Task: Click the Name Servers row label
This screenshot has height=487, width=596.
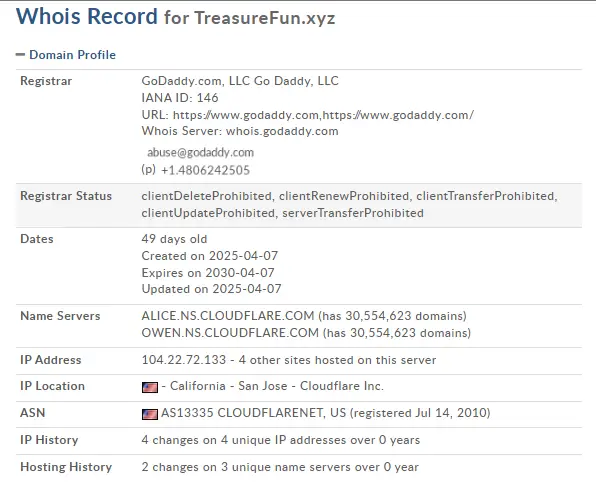Action: 60,316
